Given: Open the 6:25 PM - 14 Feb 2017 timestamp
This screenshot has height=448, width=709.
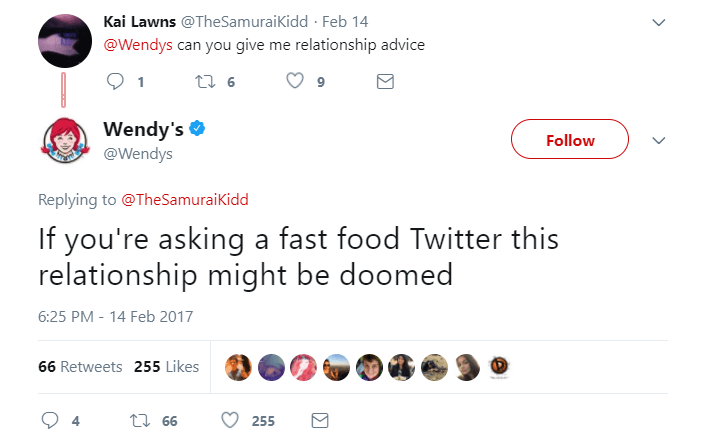Looking at the screenshot, I should pyautogui.click(x=115, y=316).
